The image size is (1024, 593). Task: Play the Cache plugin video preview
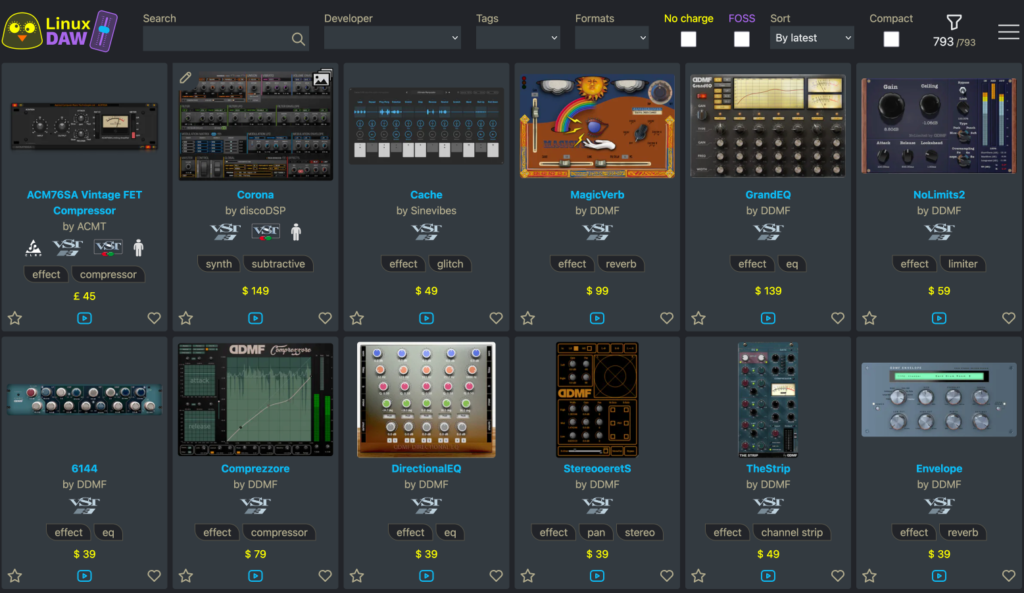coord(426,318)
